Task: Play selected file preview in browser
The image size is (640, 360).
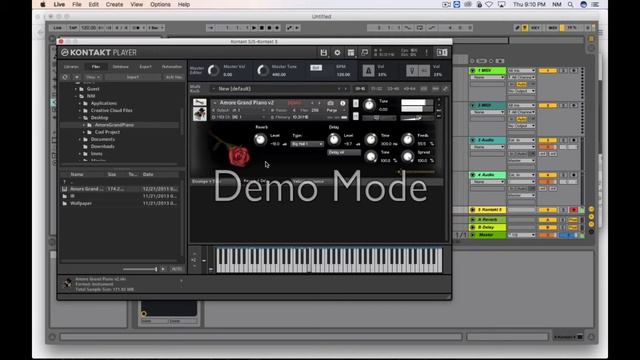Action: click(163, 269)
